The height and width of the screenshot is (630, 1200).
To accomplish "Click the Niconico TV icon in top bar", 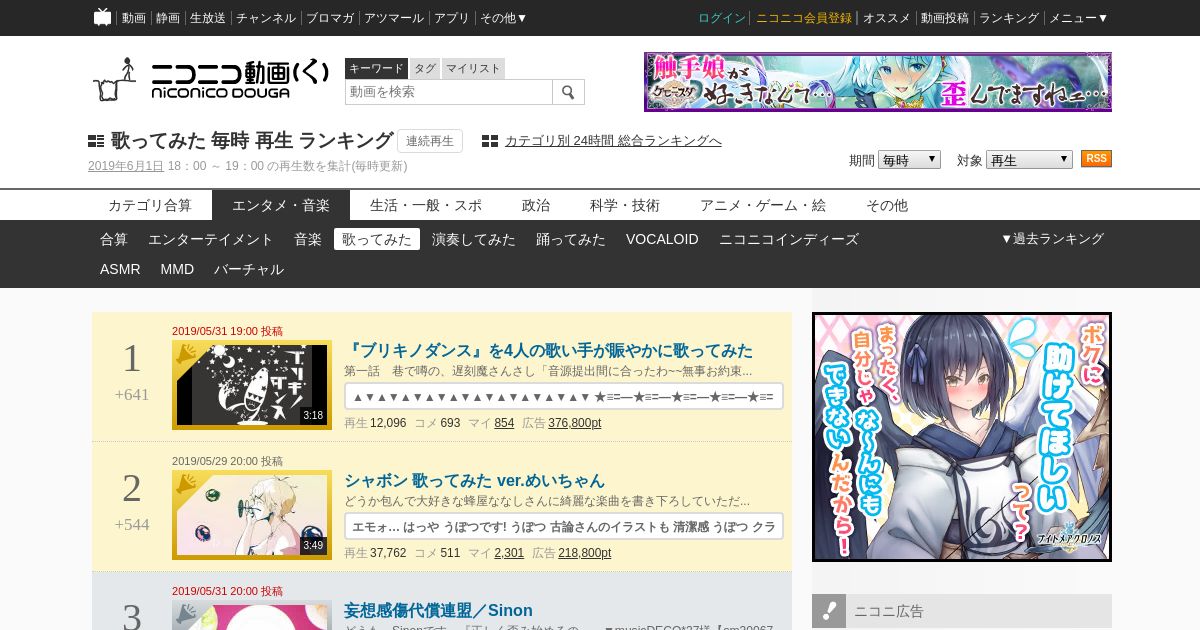I will click(102, 17).
